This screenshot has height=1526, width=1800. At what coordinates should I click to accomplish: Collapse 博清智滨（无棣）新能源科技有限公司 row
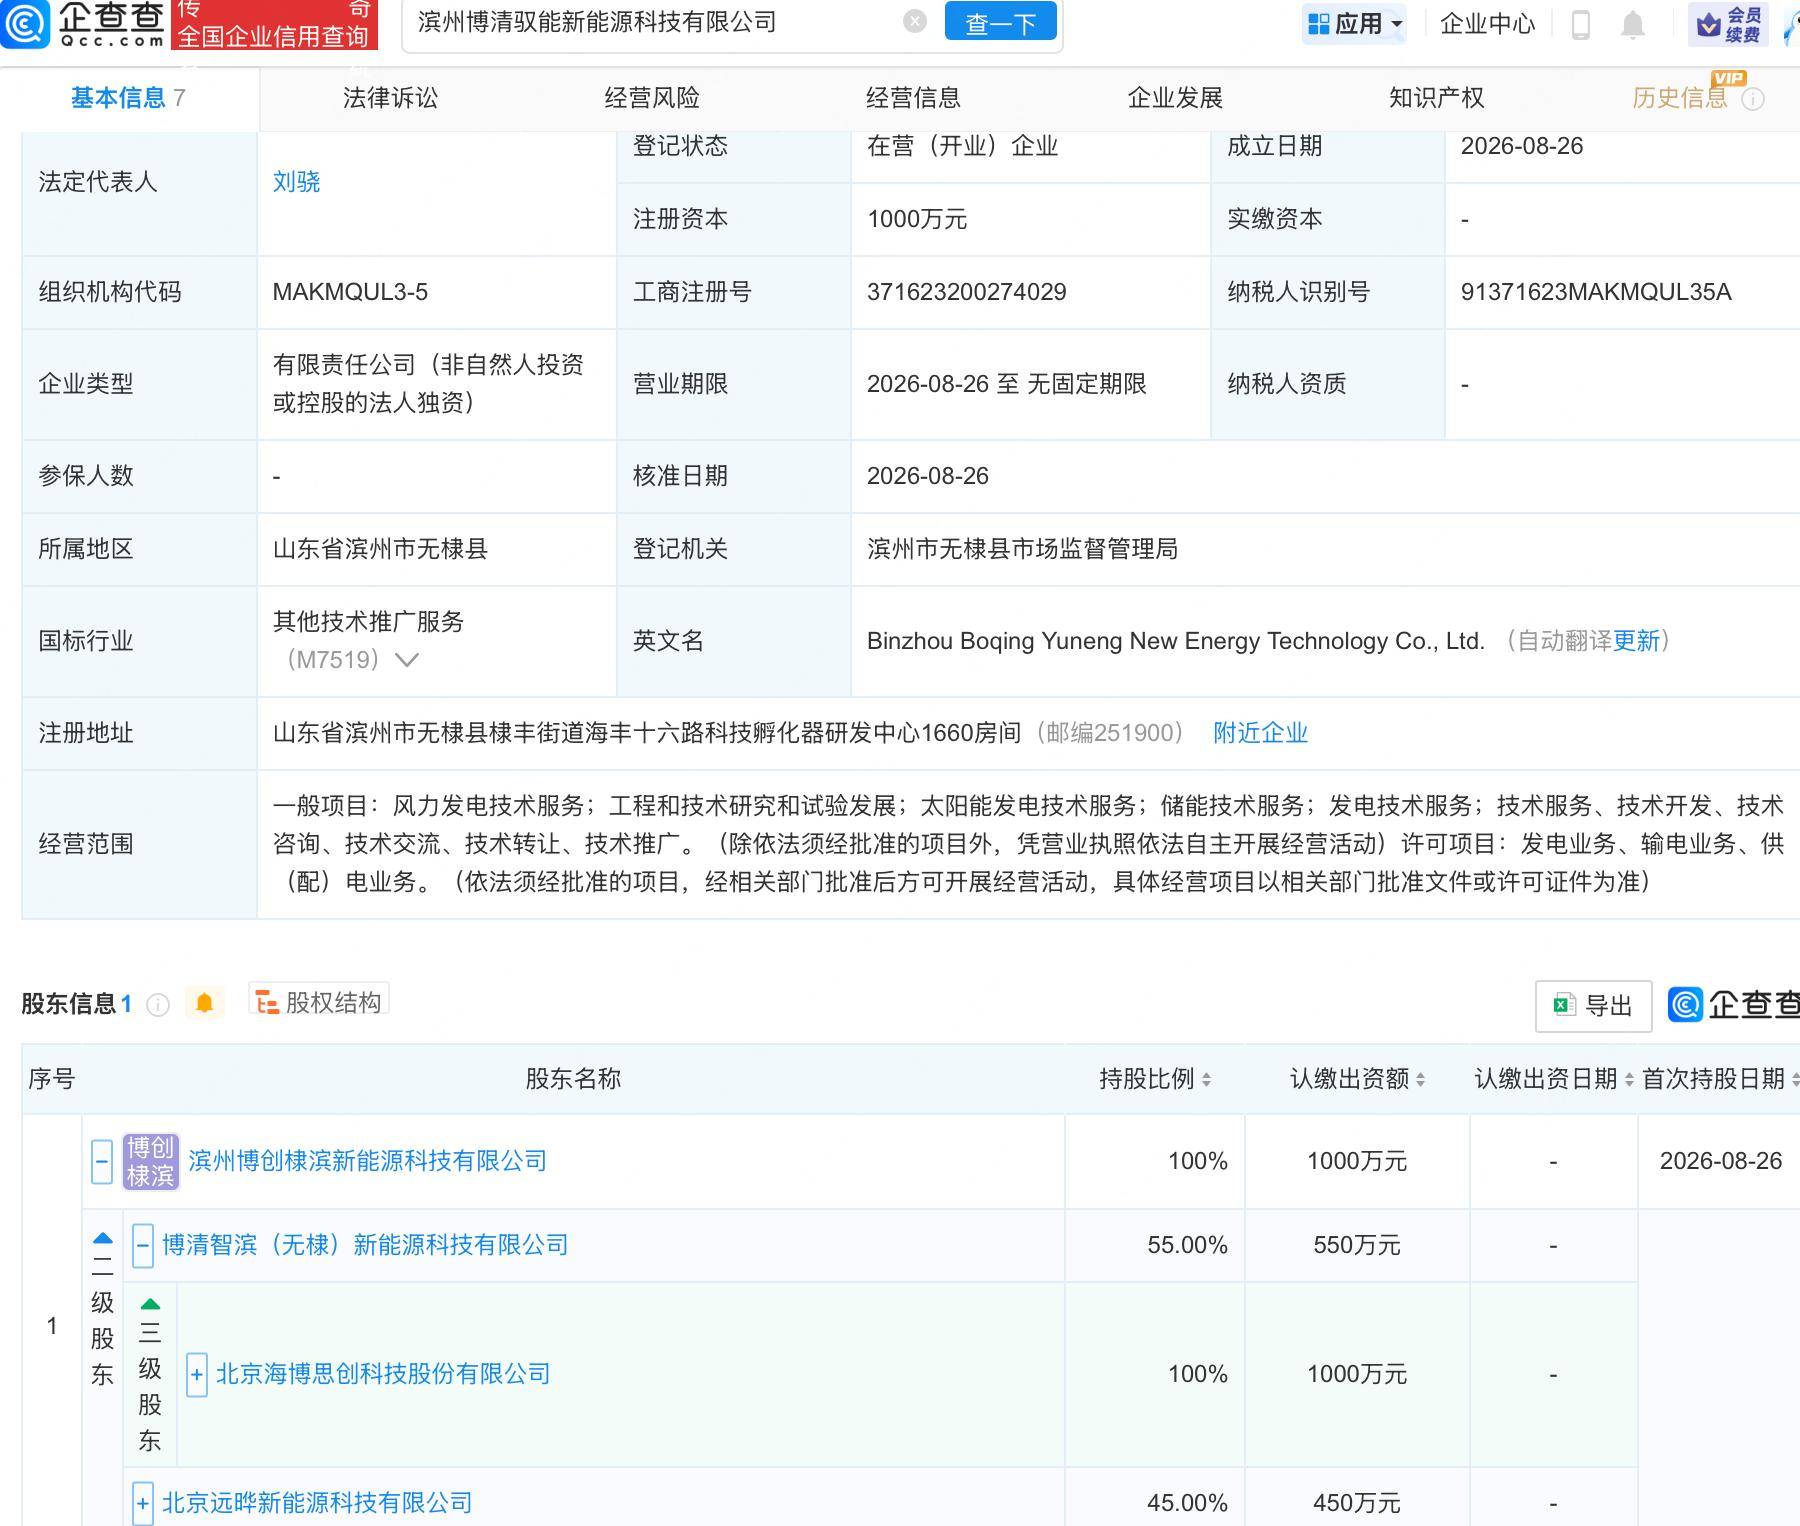[143, 1246]
